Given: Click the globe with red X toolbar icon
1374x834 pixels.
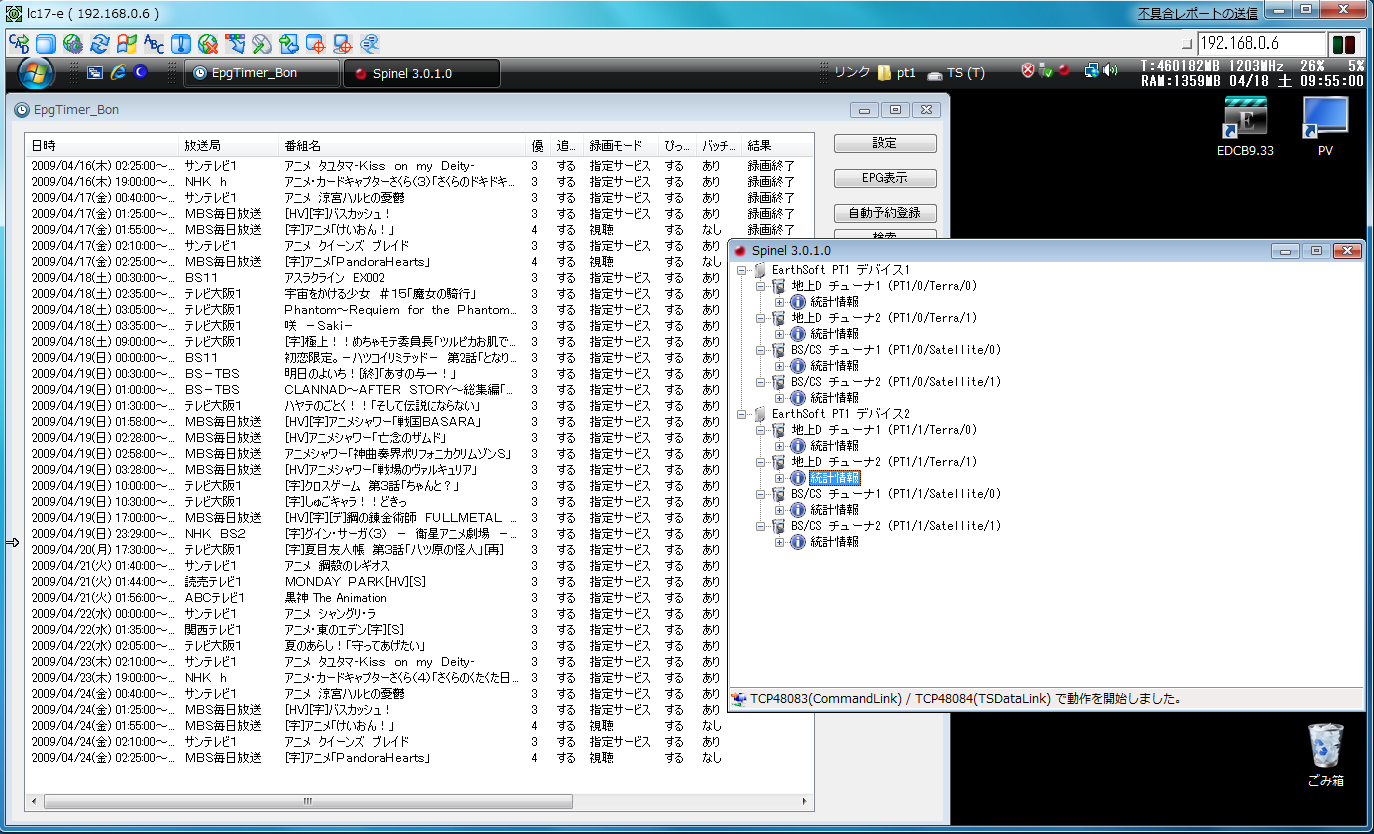Looking at the screenshot, I should (x=208, y=44).
